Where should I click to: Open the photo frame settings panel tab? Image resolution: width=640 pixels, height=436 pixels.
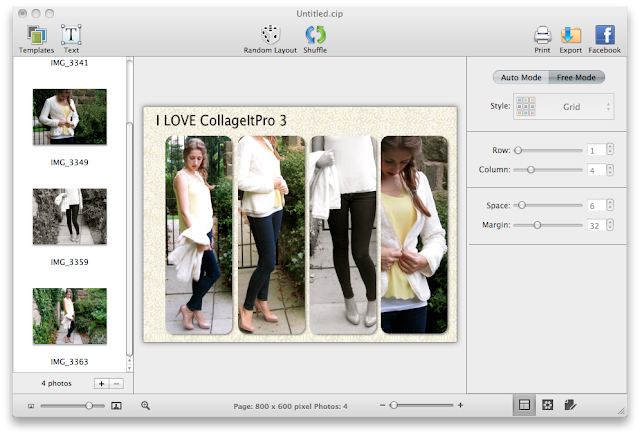point(547,405)
